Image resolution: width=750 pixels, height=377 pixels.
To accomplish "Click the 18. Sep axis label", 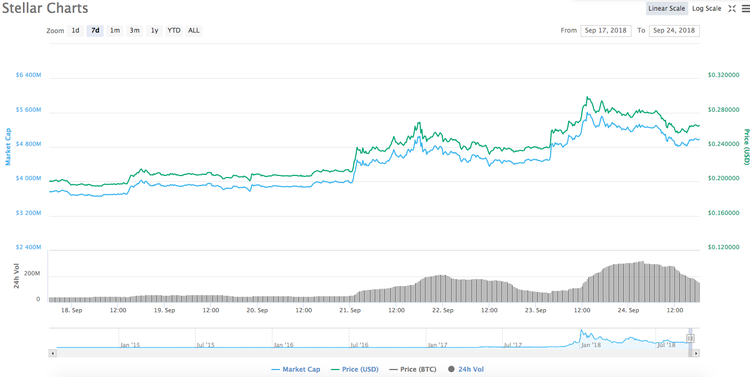I will coord(72,310).
